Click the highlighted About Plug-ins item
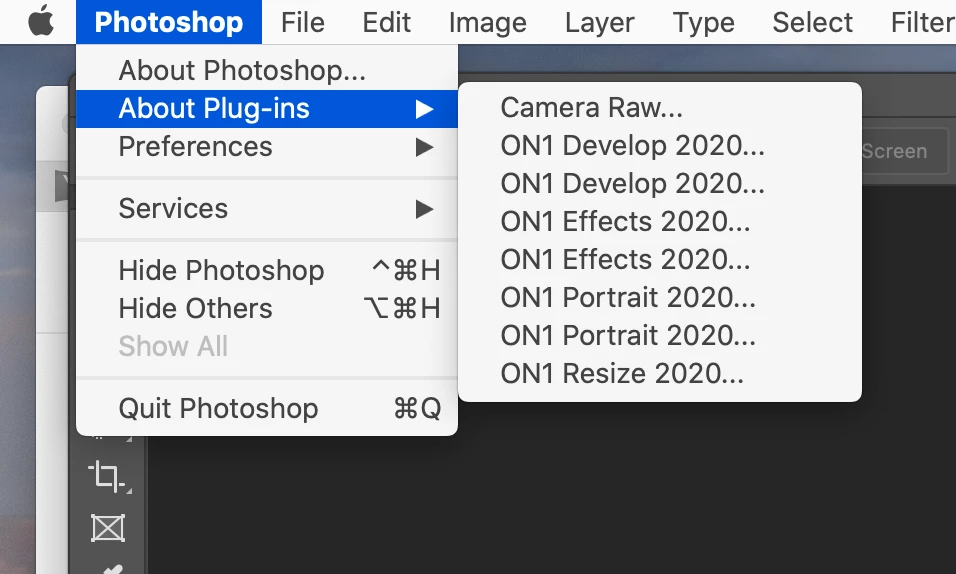 coord(267,109)
